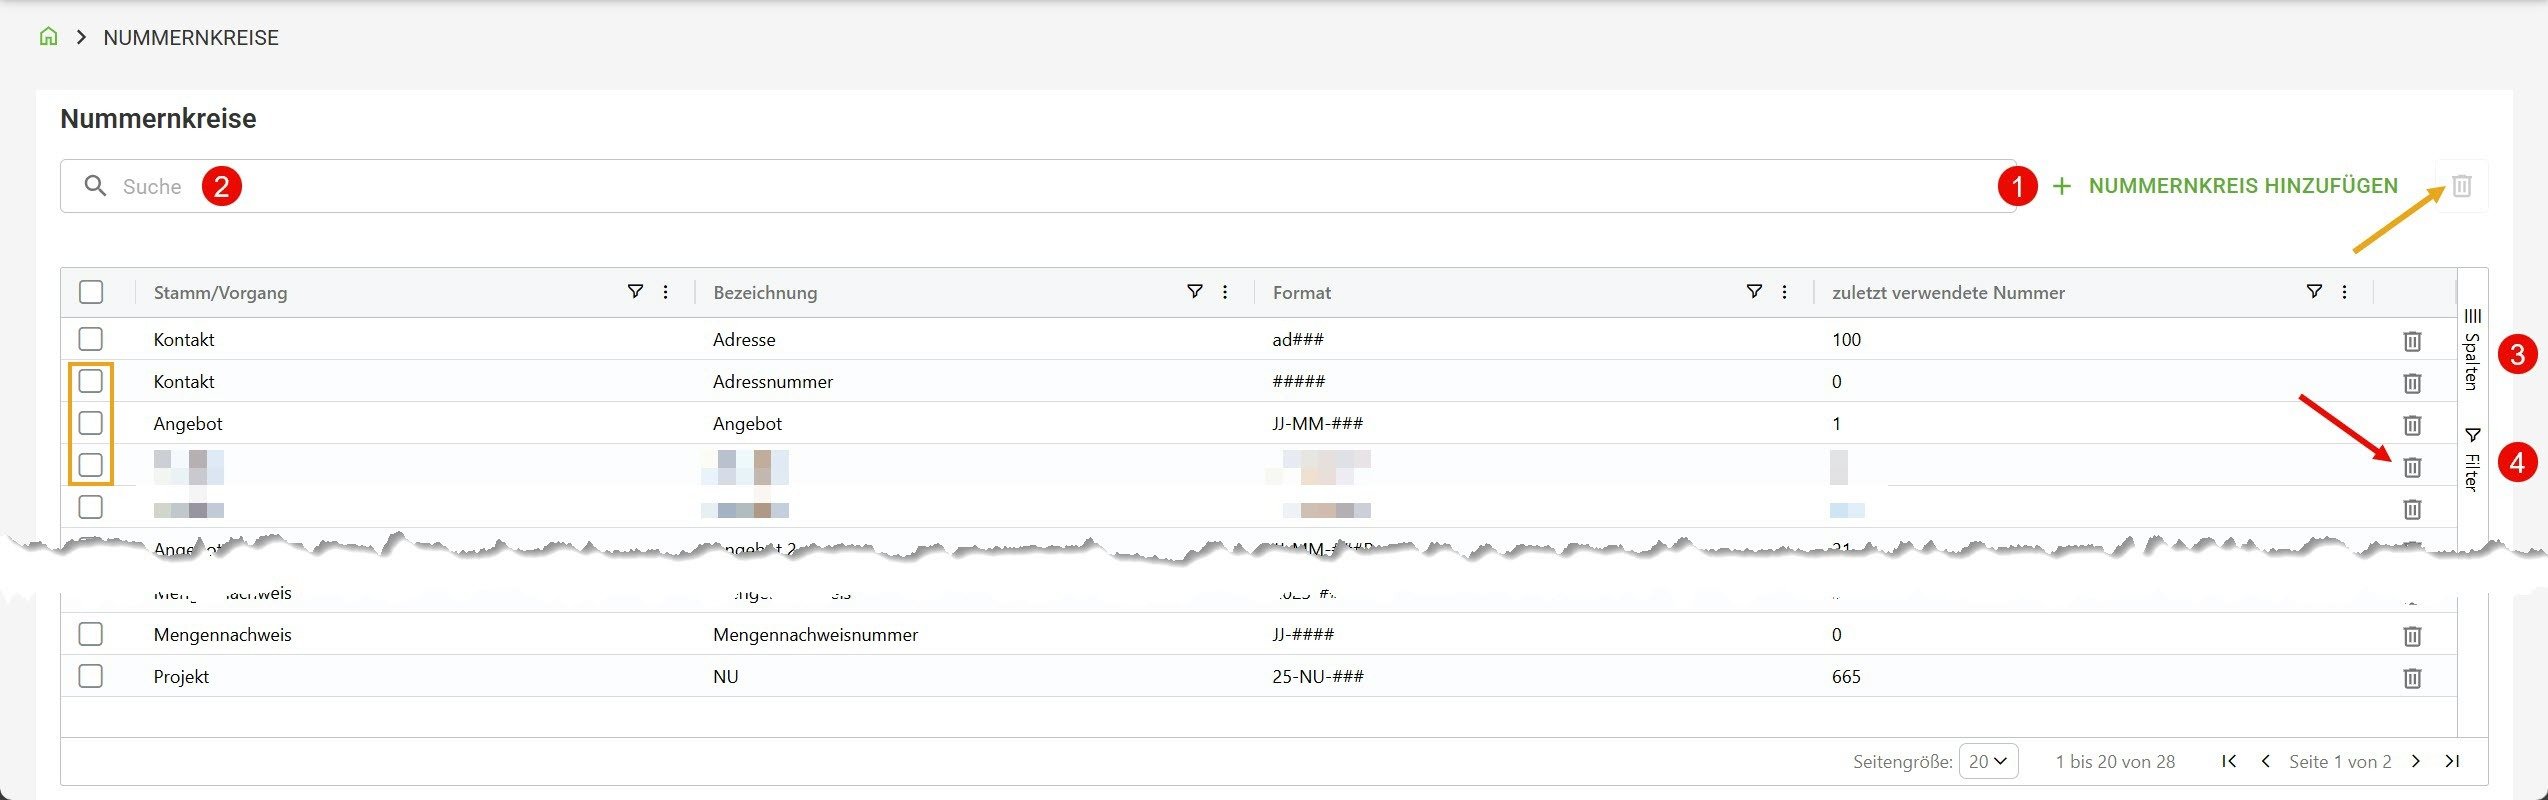
Task: Delete the Kontakt Adresse row
Action: tap(2411, 341)
